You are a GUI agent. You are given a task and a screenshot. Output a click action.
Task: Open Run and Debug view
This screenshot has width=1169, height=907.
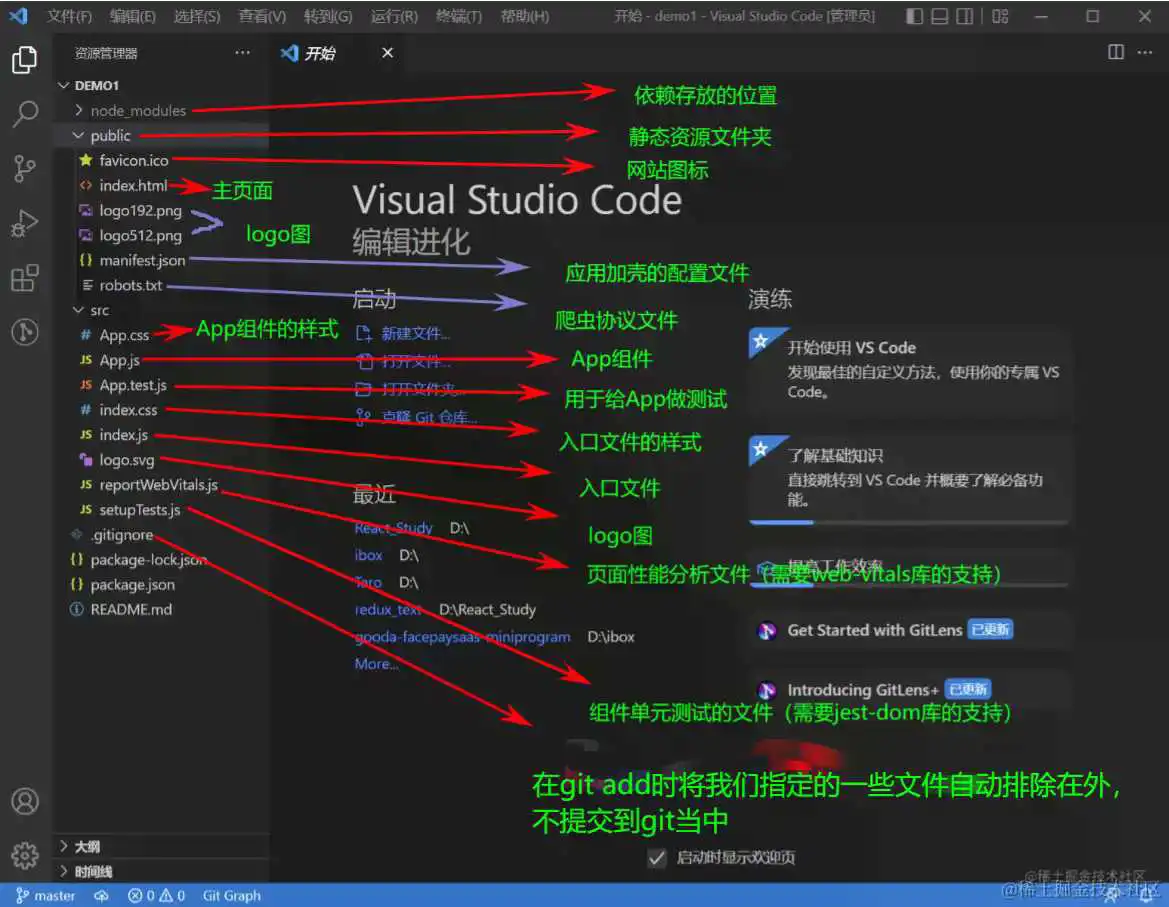(x=25, y=223)
